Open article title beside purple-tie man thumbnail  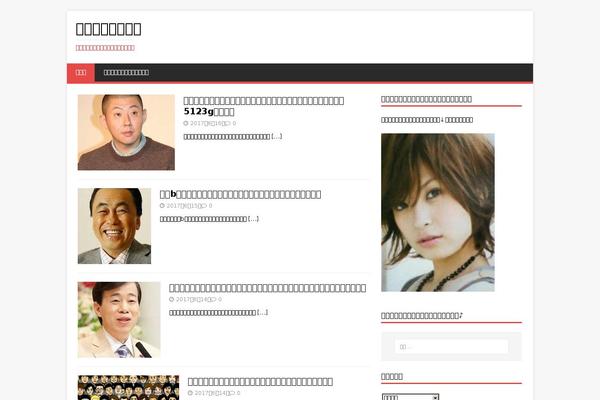pyautogui.click(x=267, y=288)
